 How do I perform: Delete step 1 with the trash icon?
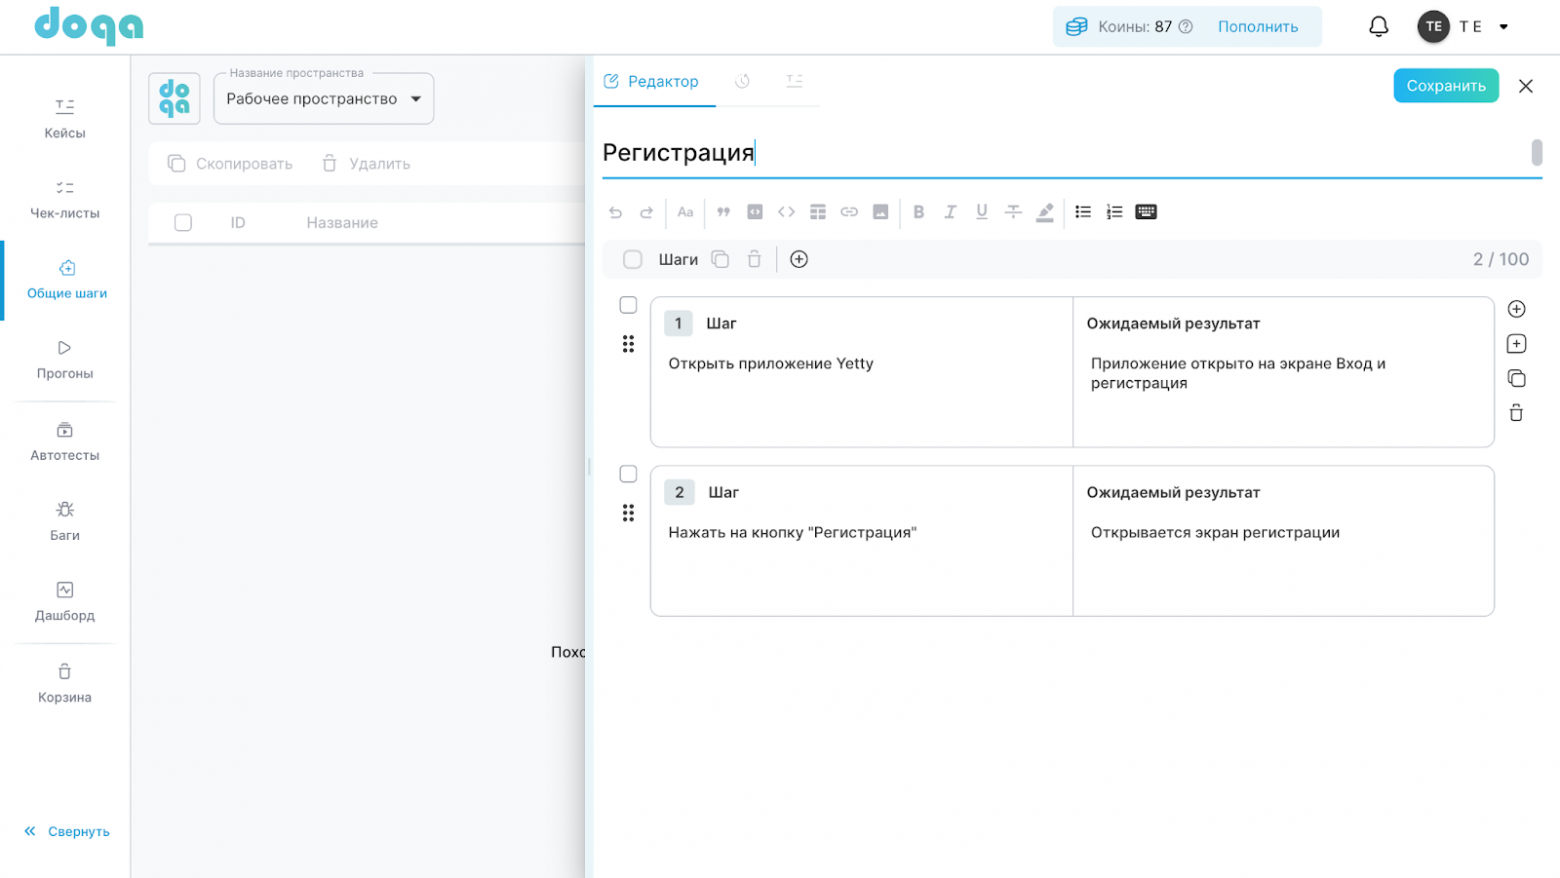click(x=1516, y=413)
